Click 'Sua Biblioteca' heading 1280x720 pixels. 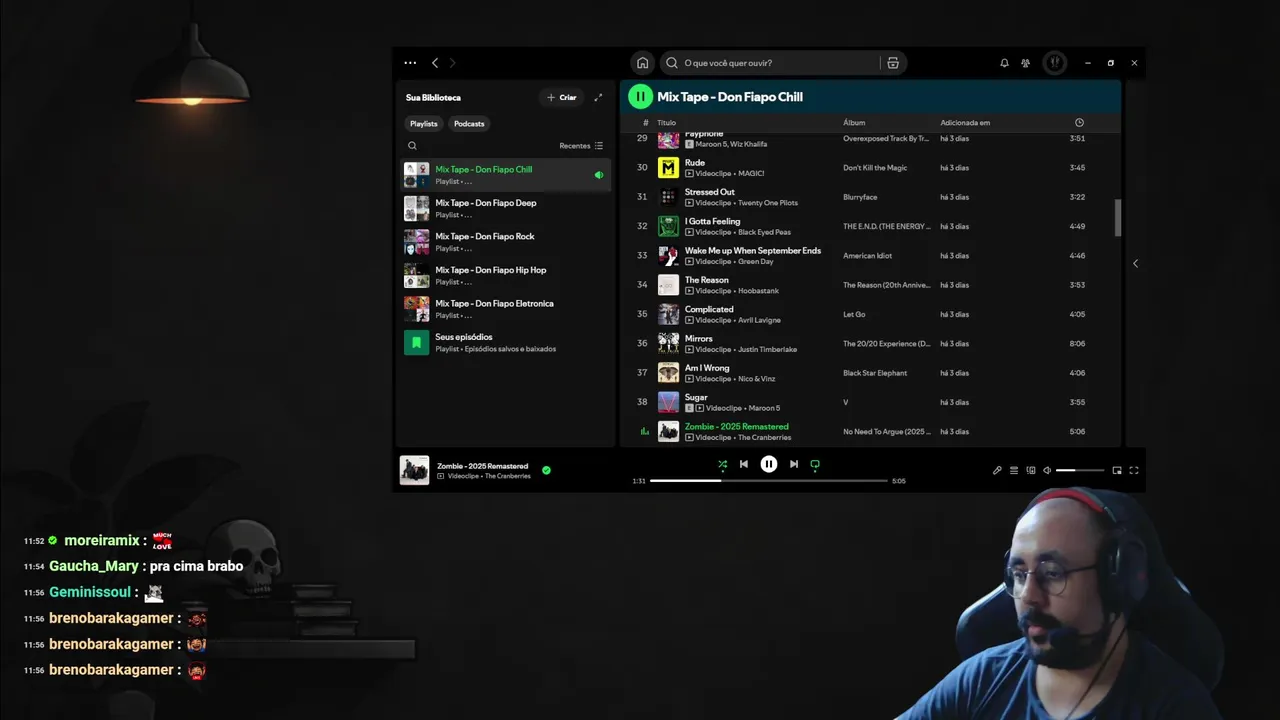pos(433,97)
